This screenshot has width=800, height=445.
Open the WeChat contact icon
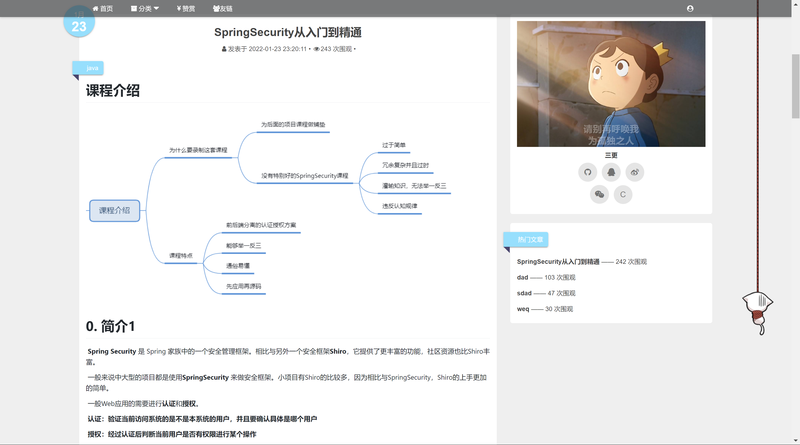pyautogui.click(x=599, y=194)
